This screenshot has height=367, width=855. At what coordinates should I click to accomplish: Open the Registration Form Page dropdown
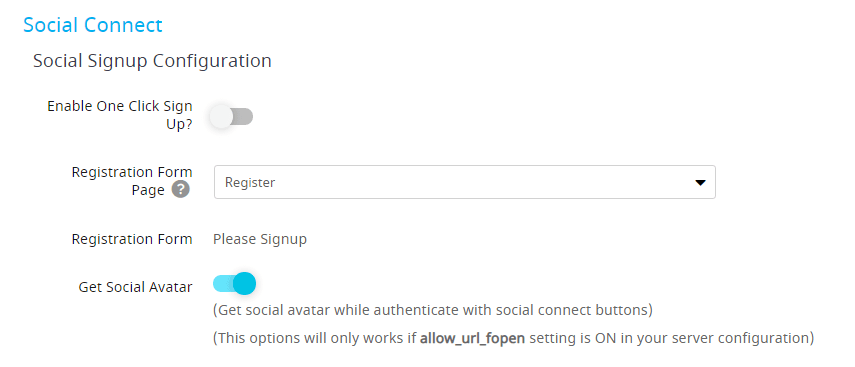pos(465,182)
